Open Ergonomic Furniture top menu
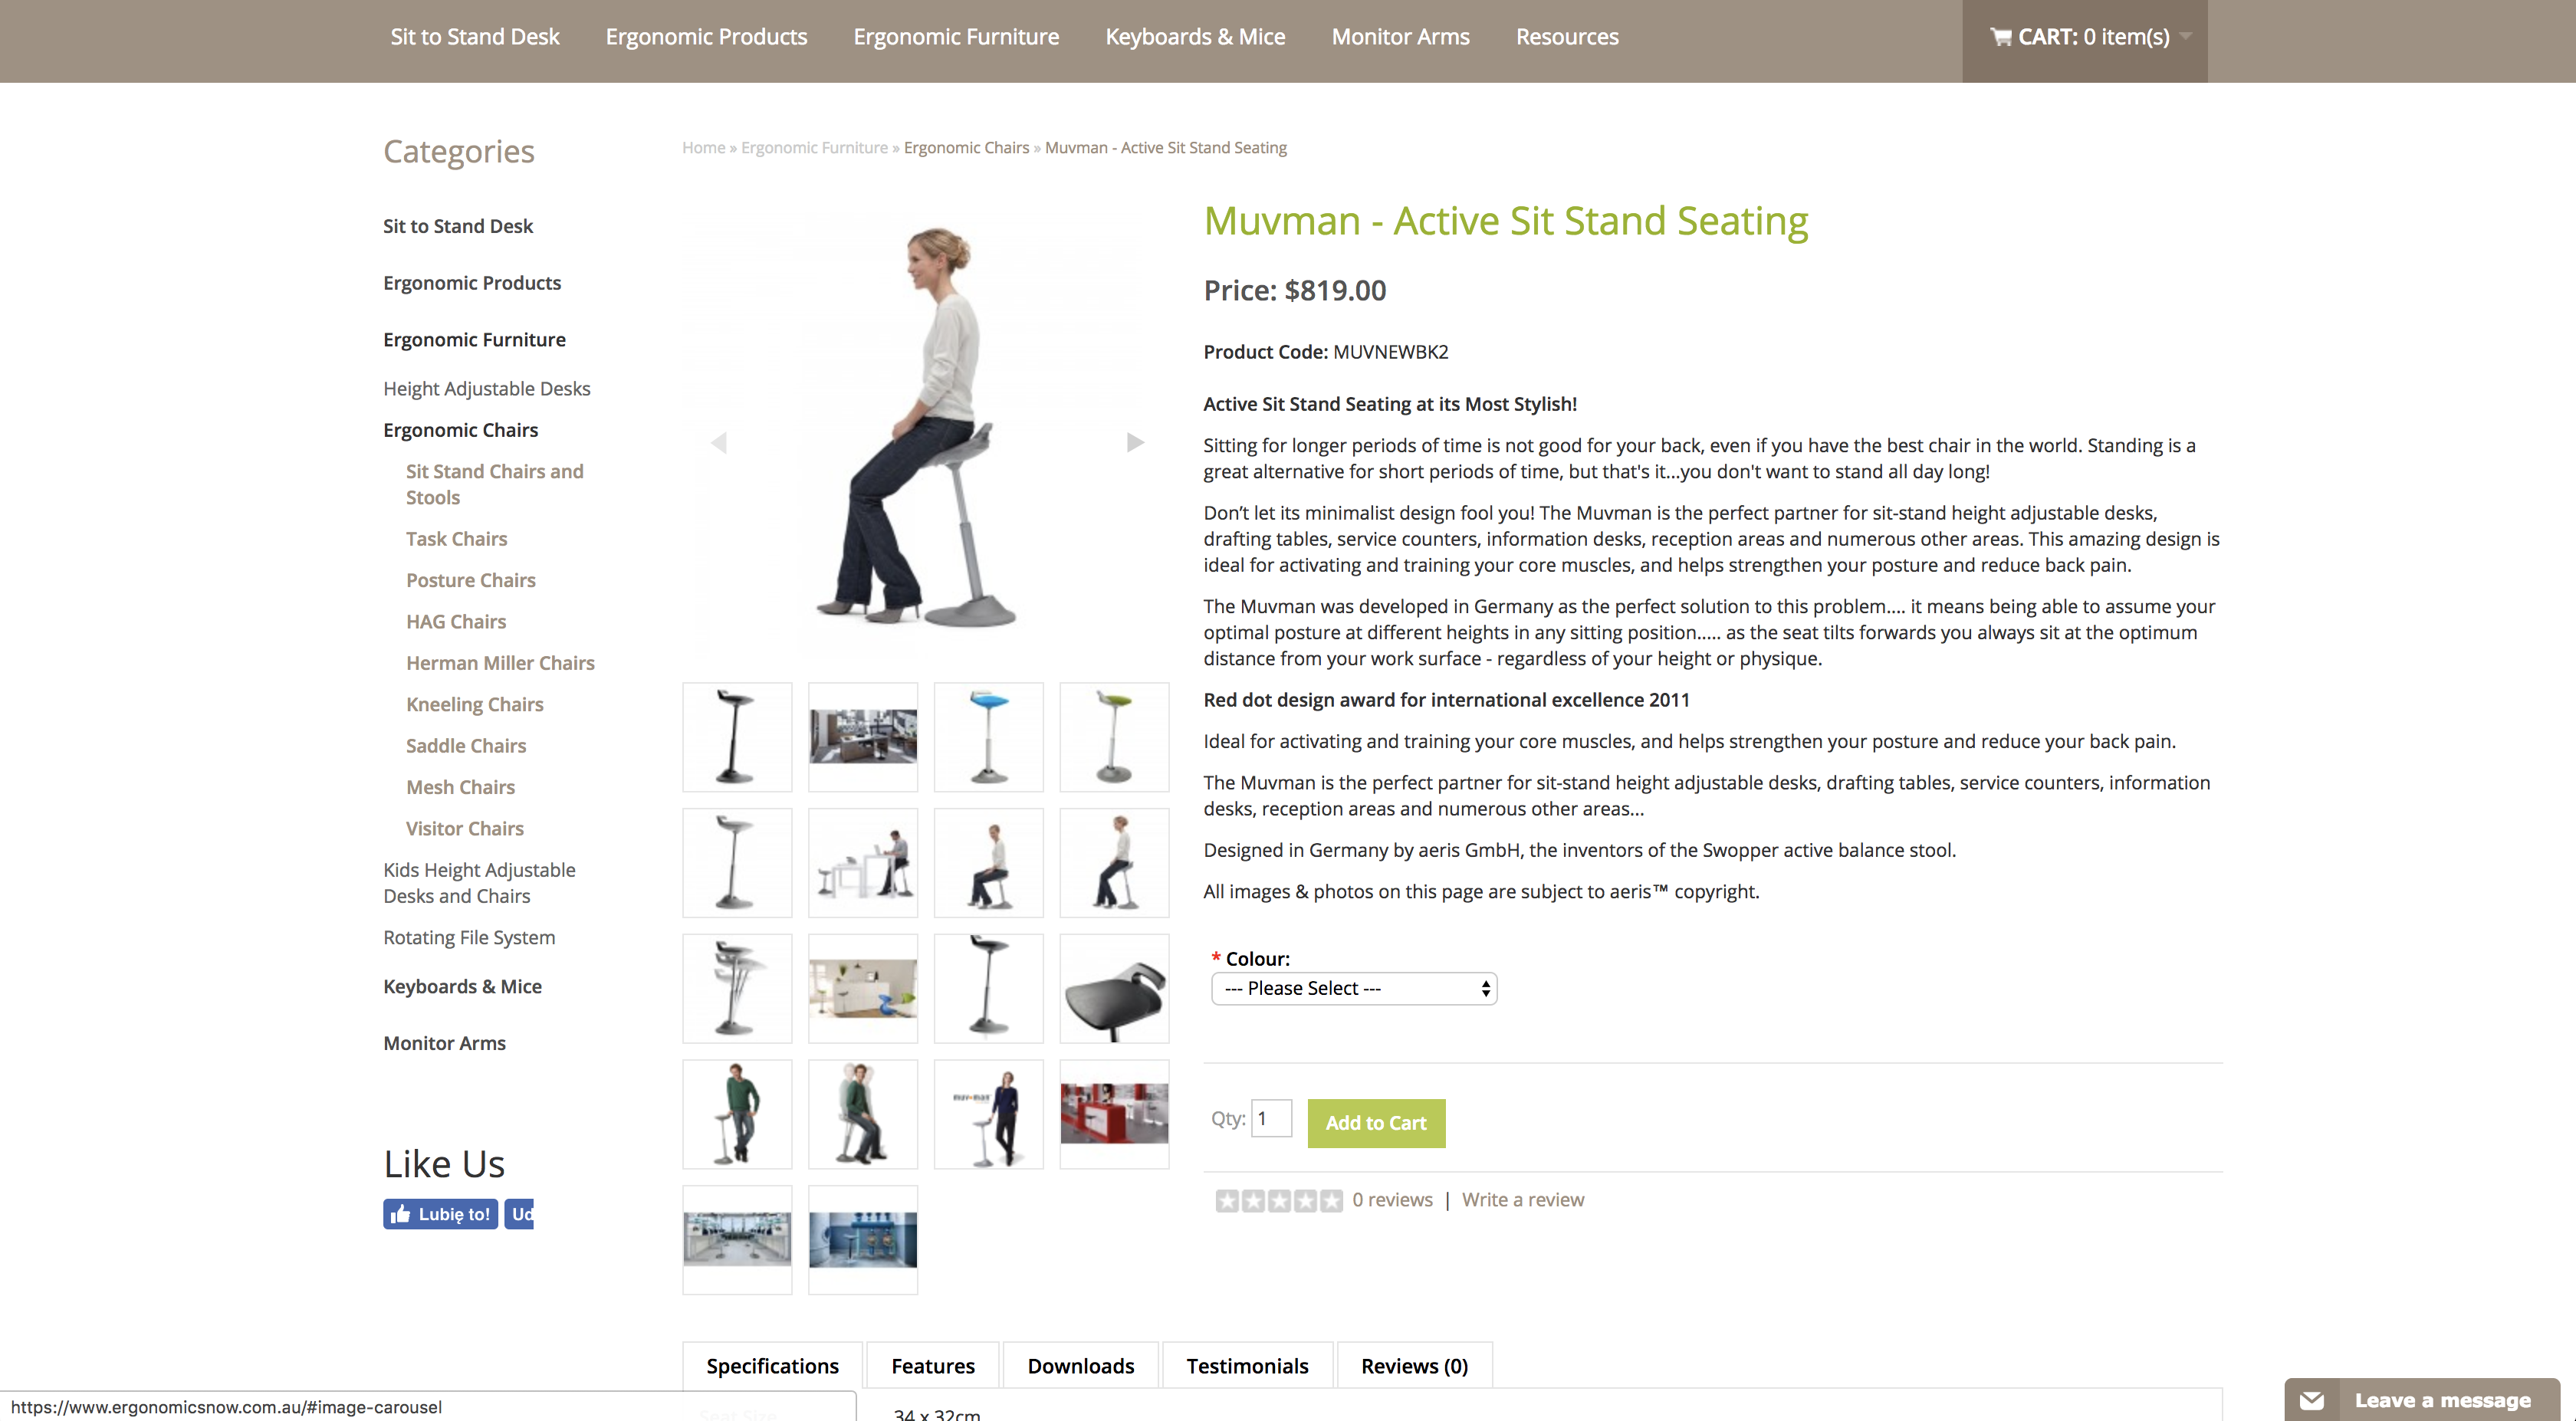2576x1421 pixels. coord(956,37)
